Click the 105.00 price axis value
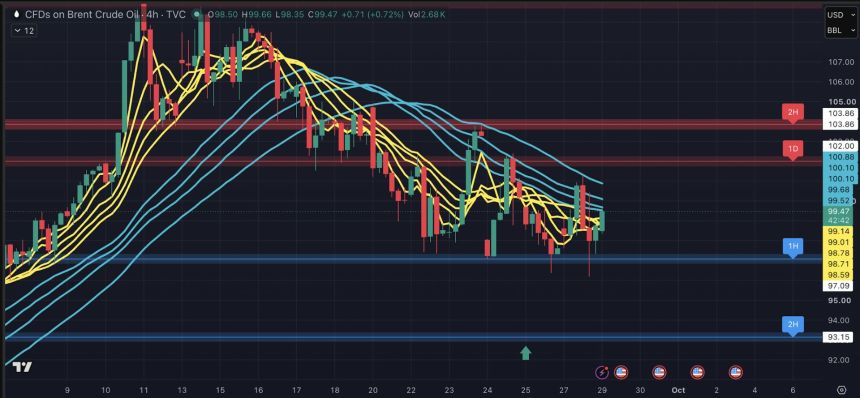860x398 pixels. (841, 102)
